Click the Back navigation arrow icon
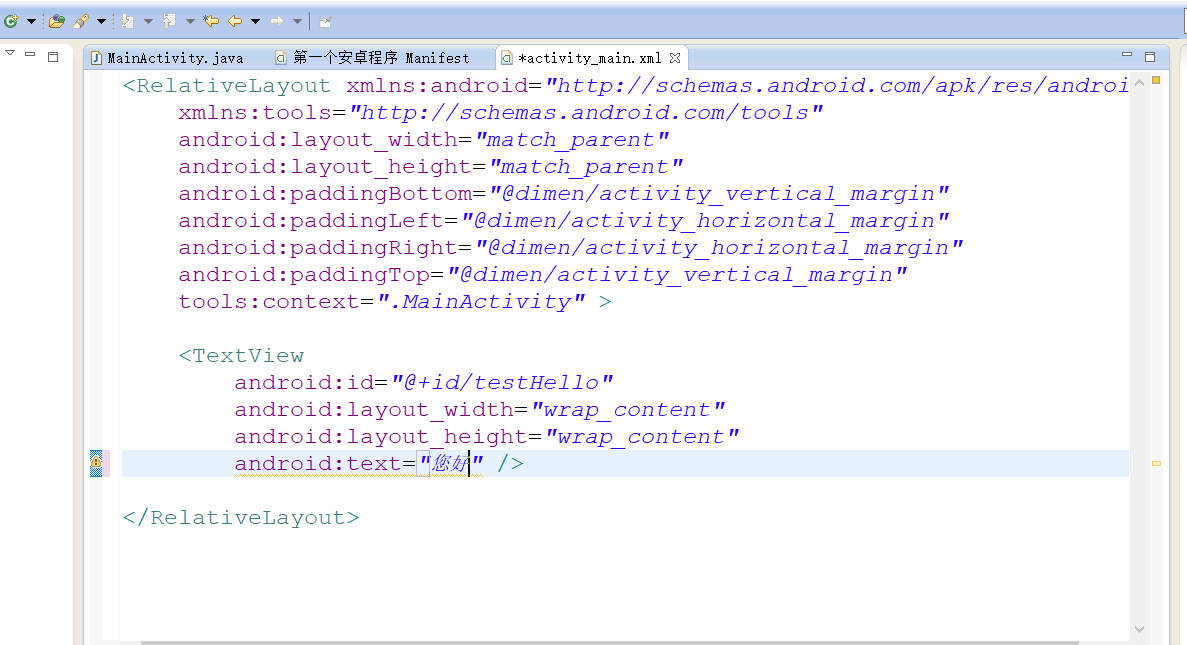1187x645 pixels. 235,21
